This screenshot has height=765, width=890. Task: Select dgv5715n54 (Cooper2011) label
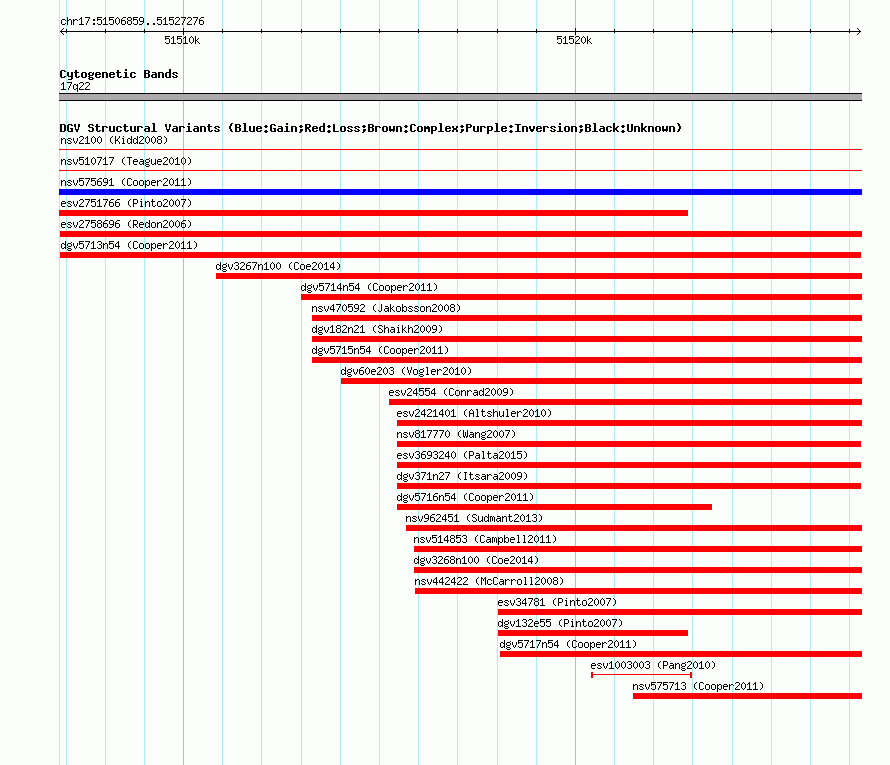[380, 350]
